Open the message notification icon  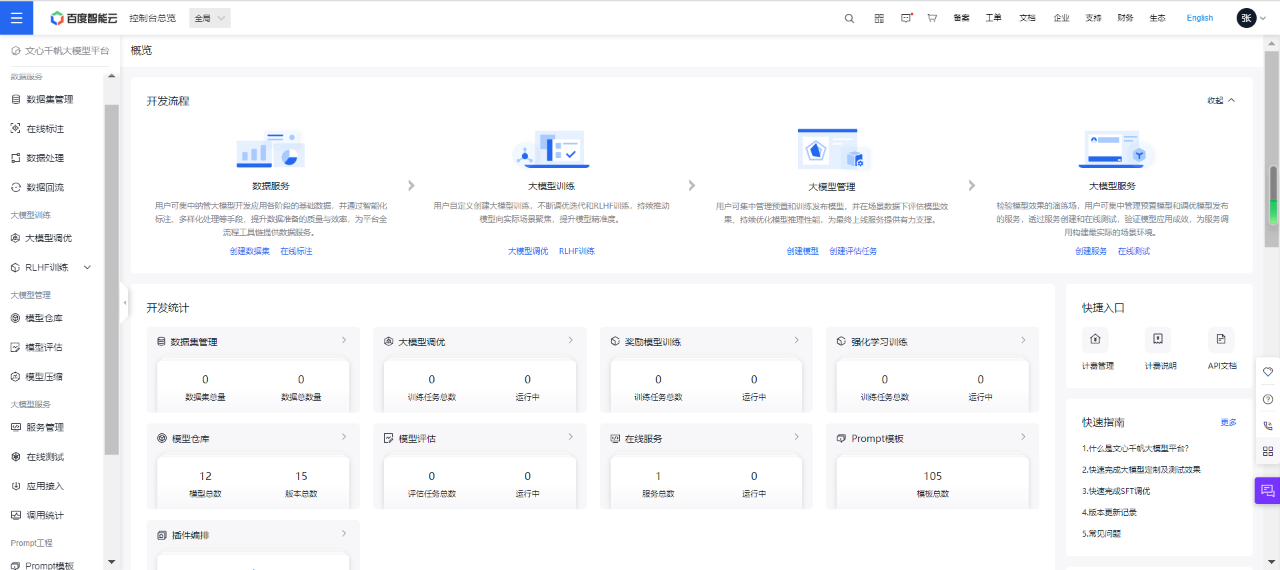coord(906,18)
